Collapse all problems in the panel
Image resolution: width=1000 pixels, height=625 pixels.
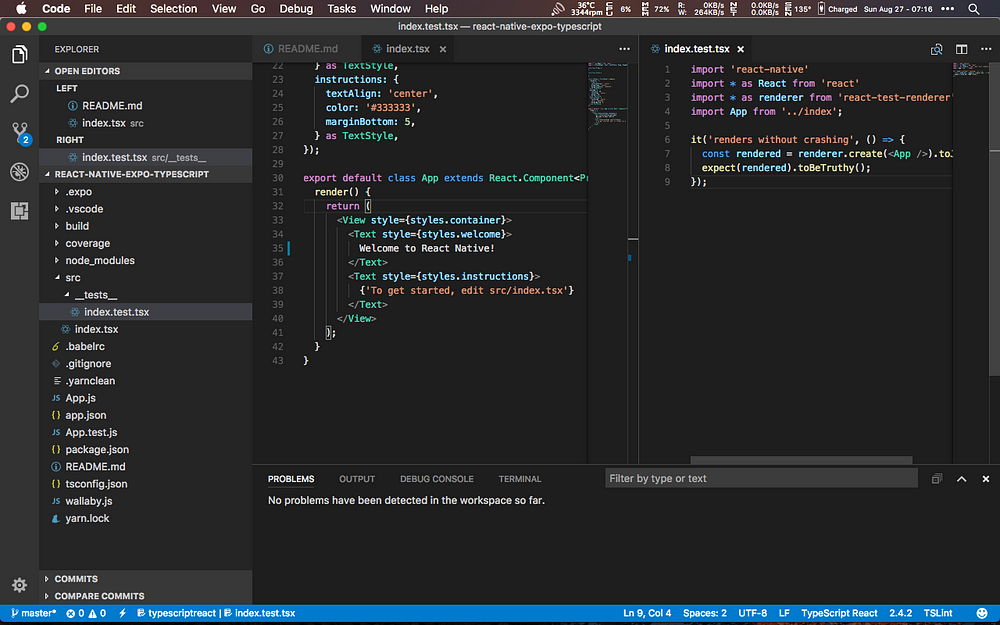coord(937,479)
